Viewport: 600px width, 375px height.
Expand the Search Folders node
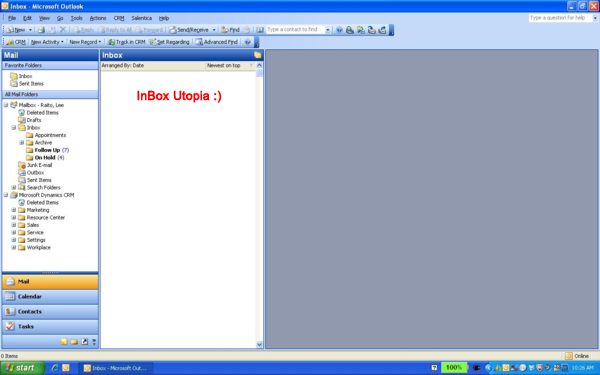[x=14, y=188]
